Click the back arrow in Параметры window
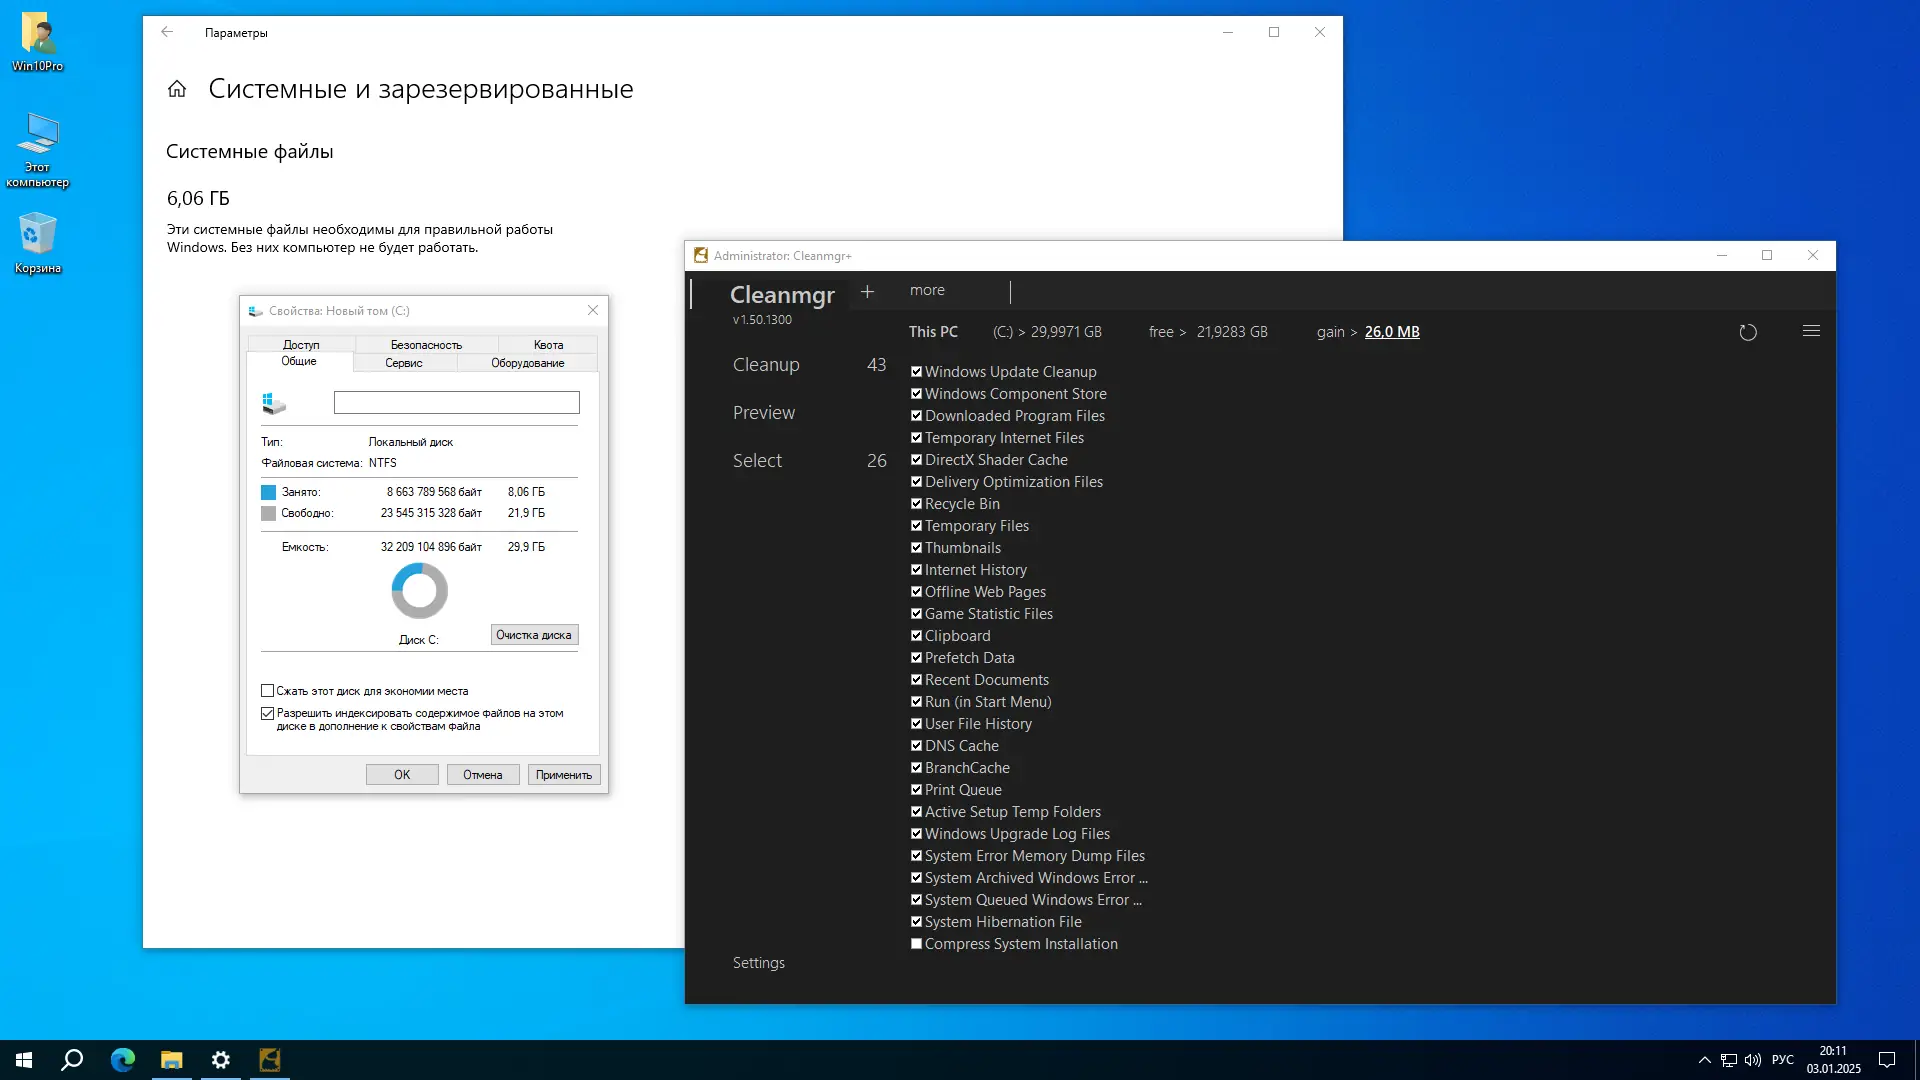Image resolution: width=1920 pixels, height=1080 pixels. coord(167,32)
